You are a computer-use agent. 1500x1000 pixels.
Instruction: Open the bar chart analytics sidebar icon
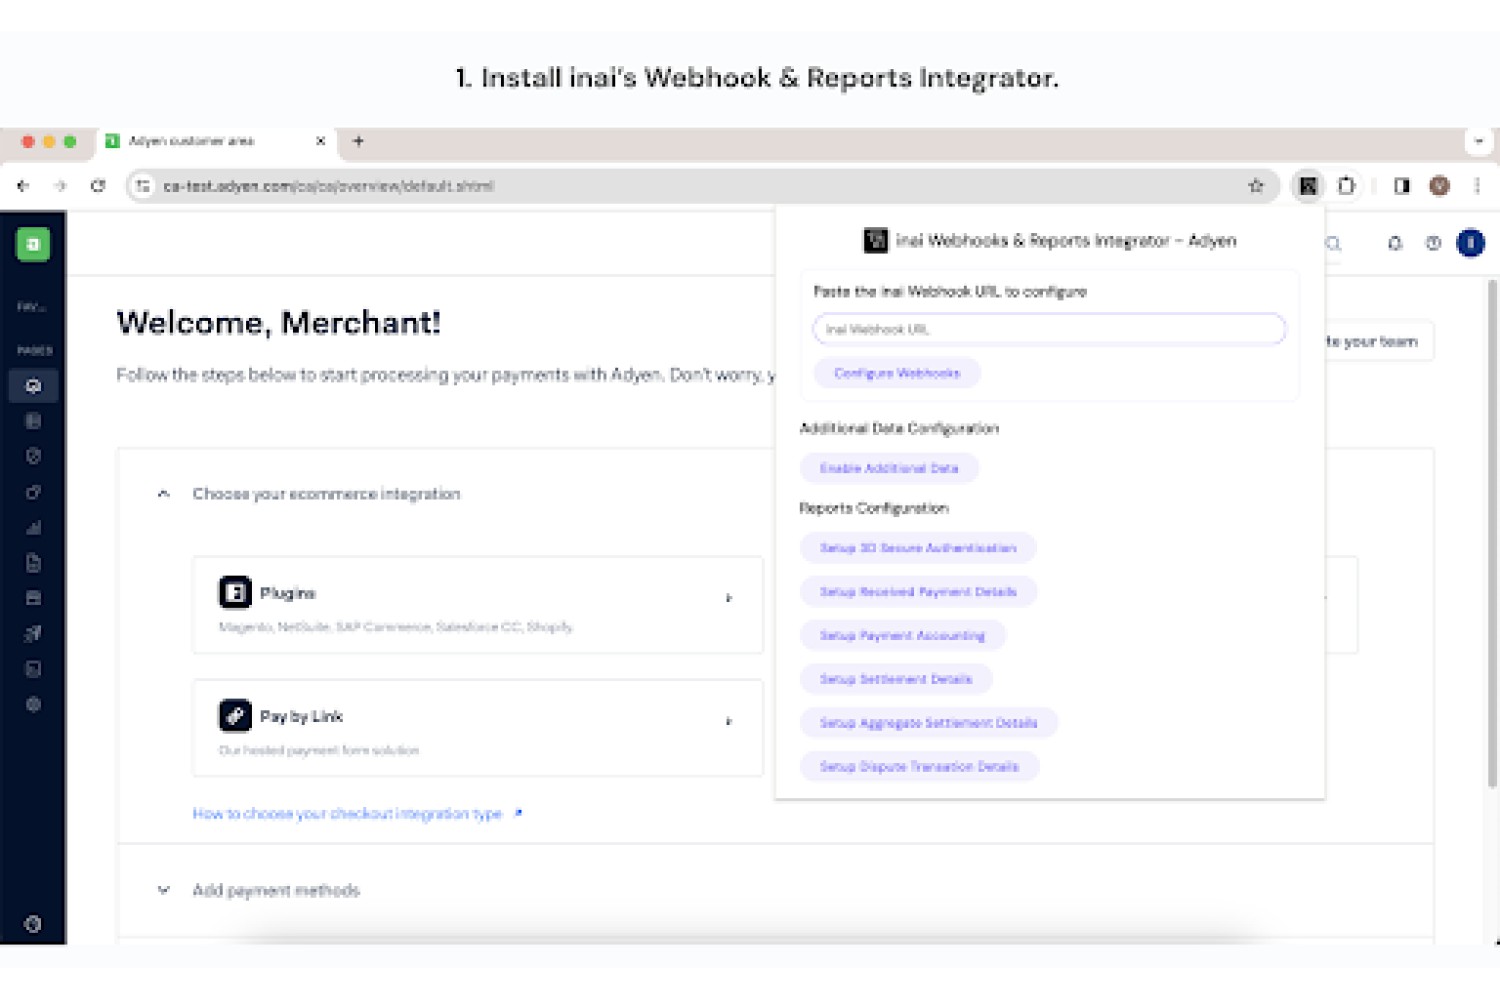click(x=33, y=527)
